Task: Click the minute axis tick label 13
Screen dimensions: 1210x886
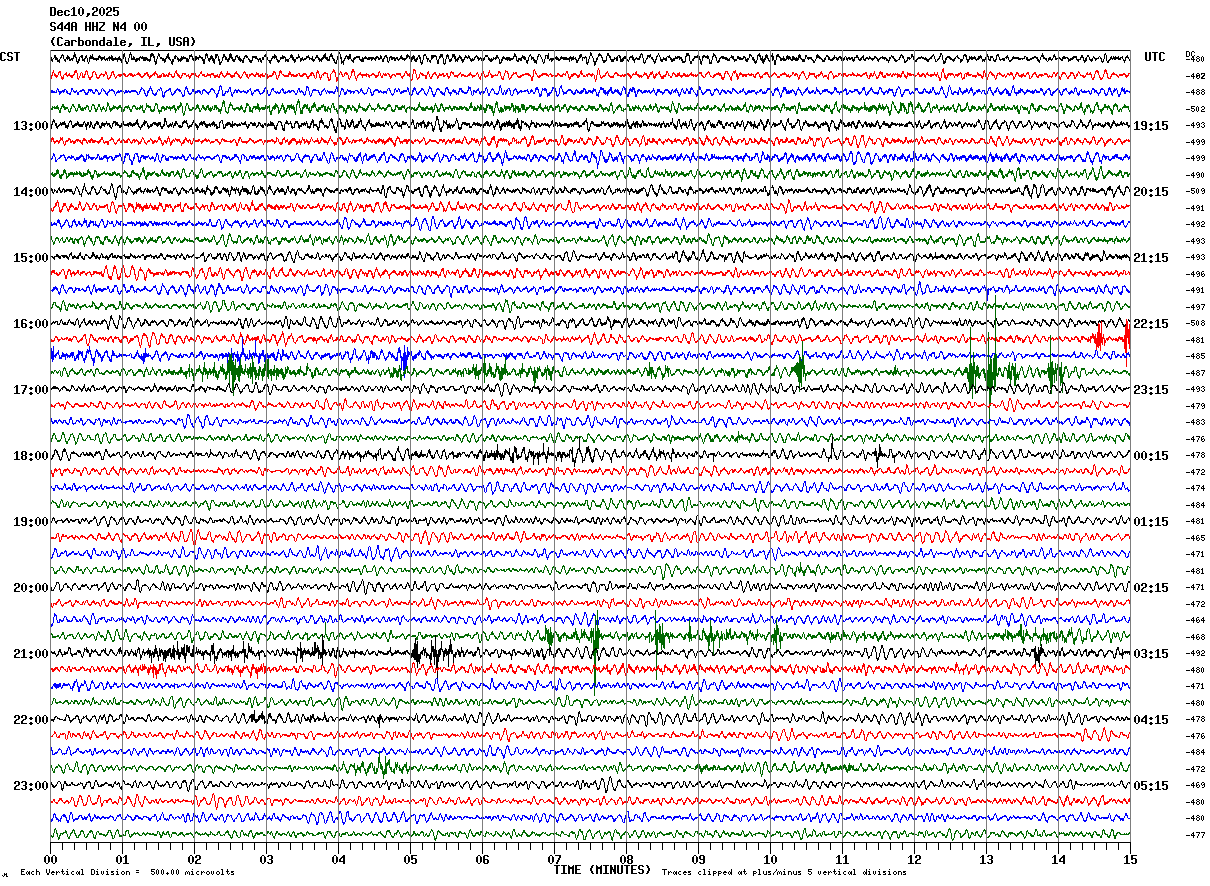Action: (x=986, y=858)
